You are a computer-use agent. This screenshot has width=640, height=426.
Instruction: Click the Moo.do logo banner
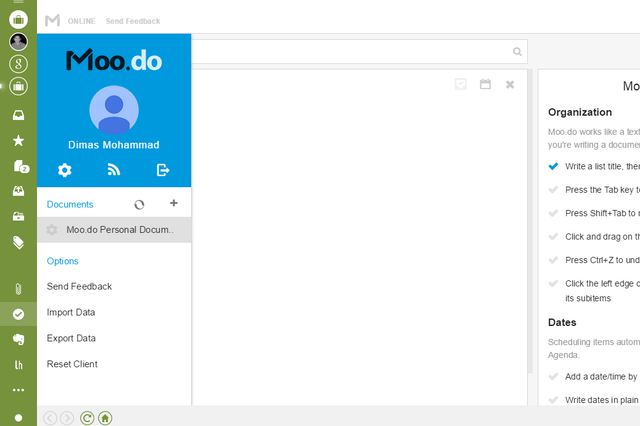[x=114, y=60]
